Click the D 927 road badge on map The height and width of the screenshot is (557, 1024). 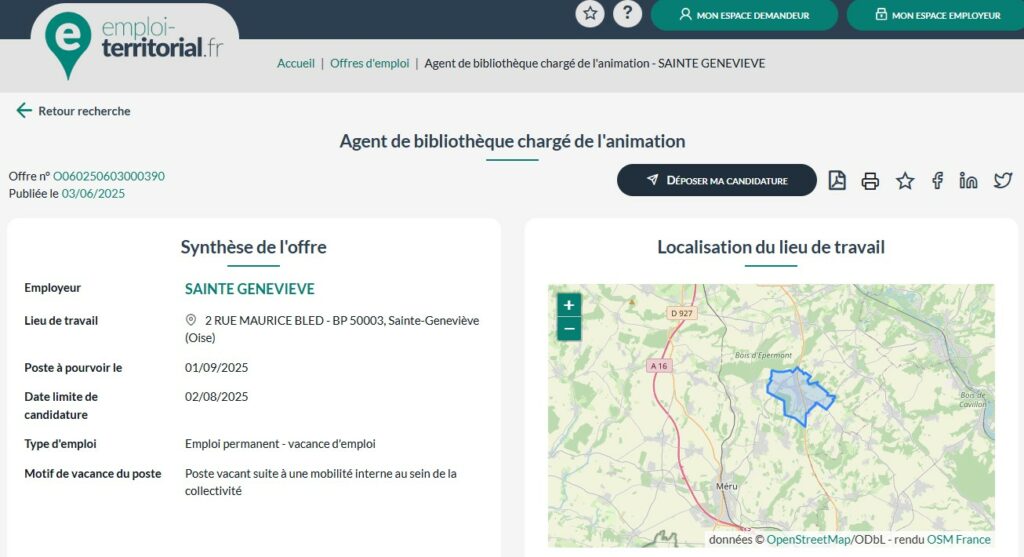(681, 313)
